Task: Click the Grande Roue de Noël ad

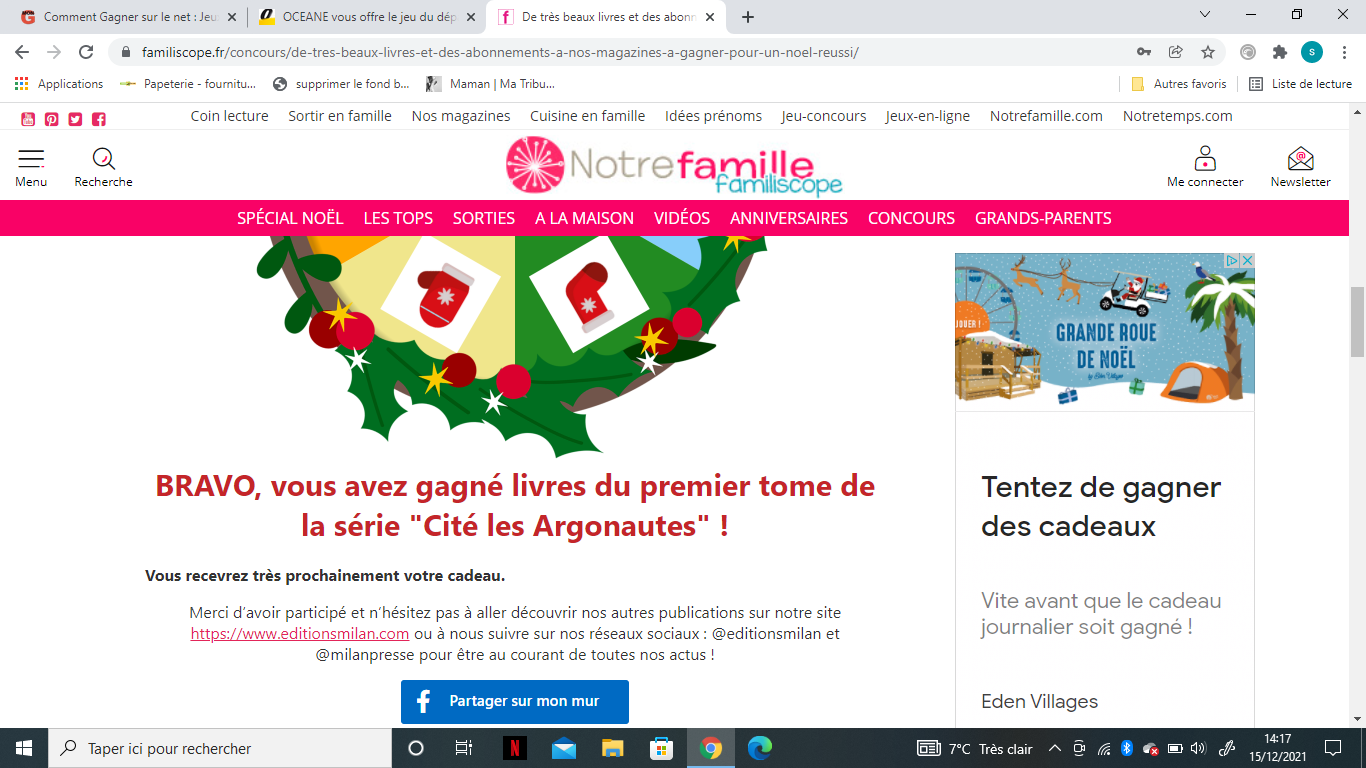Action: (x=1105, y=332)
